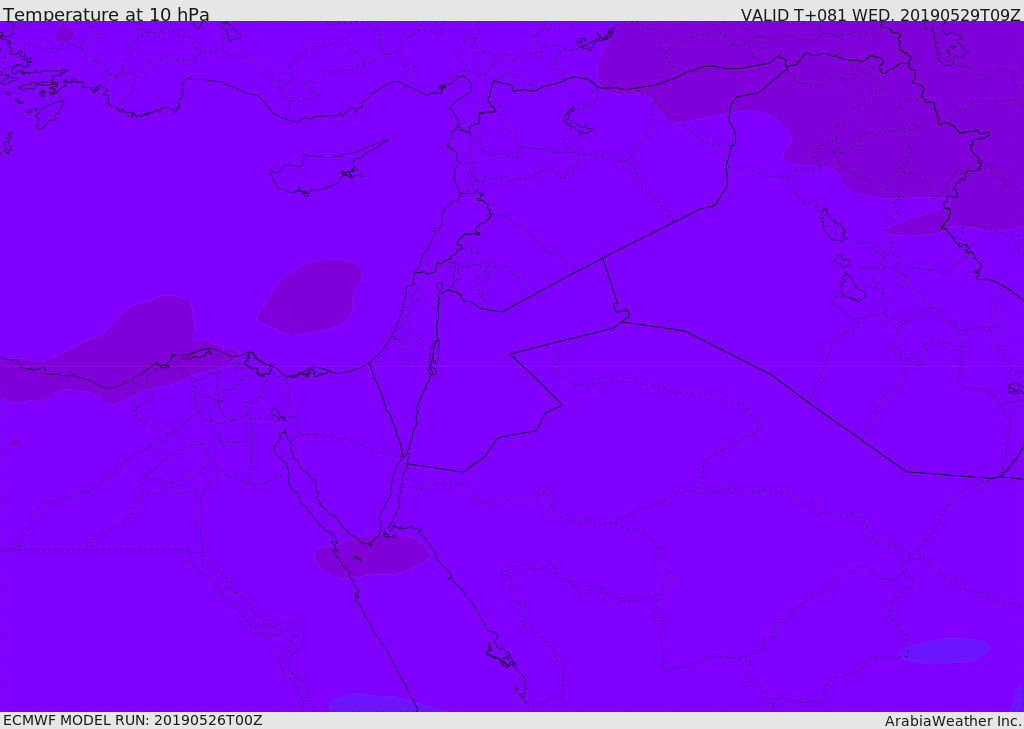Click the 'ArabiaWeather Inc.' credit text

point(953,721)
